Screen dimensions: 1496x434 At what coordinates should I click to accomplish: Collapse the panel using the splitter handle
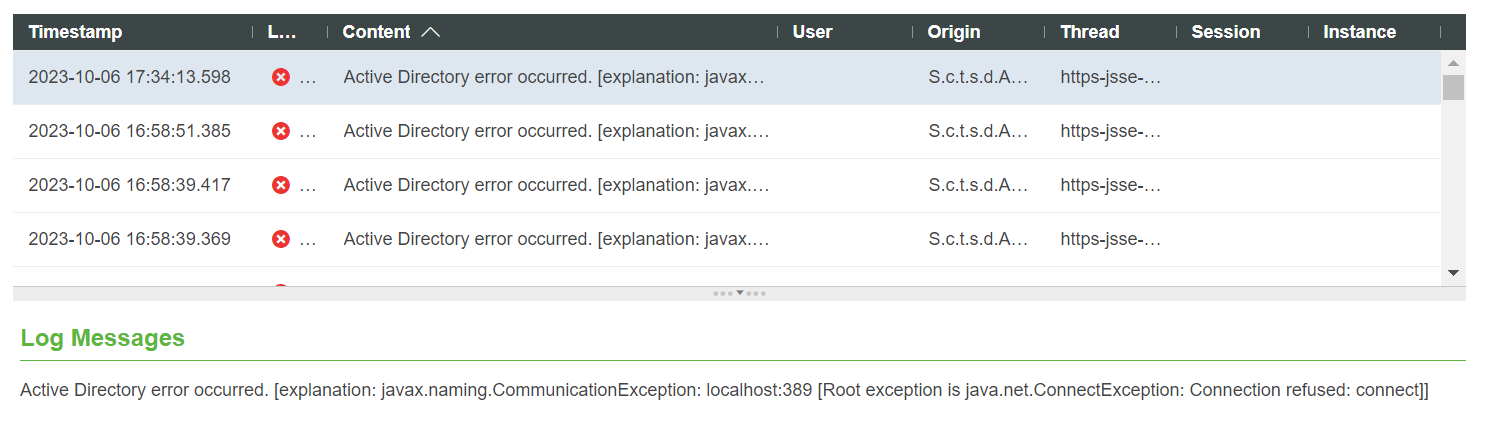[739, 293]
